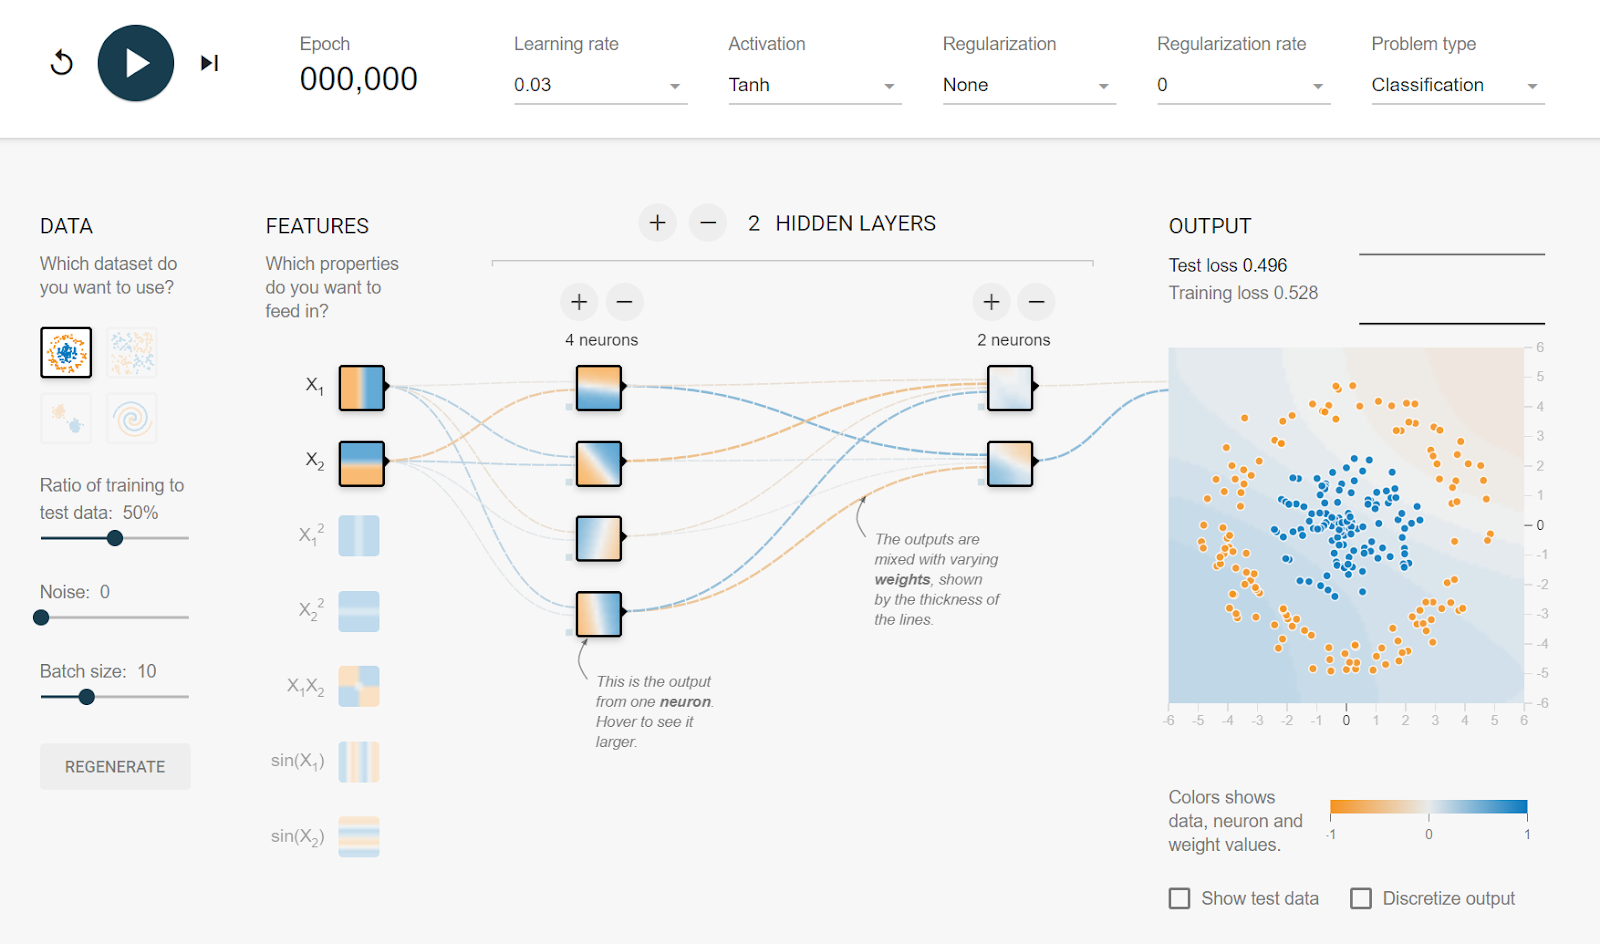Screen dimensions: 1600x944
Task: Enable Discretize output
Action: [1360, 898]
